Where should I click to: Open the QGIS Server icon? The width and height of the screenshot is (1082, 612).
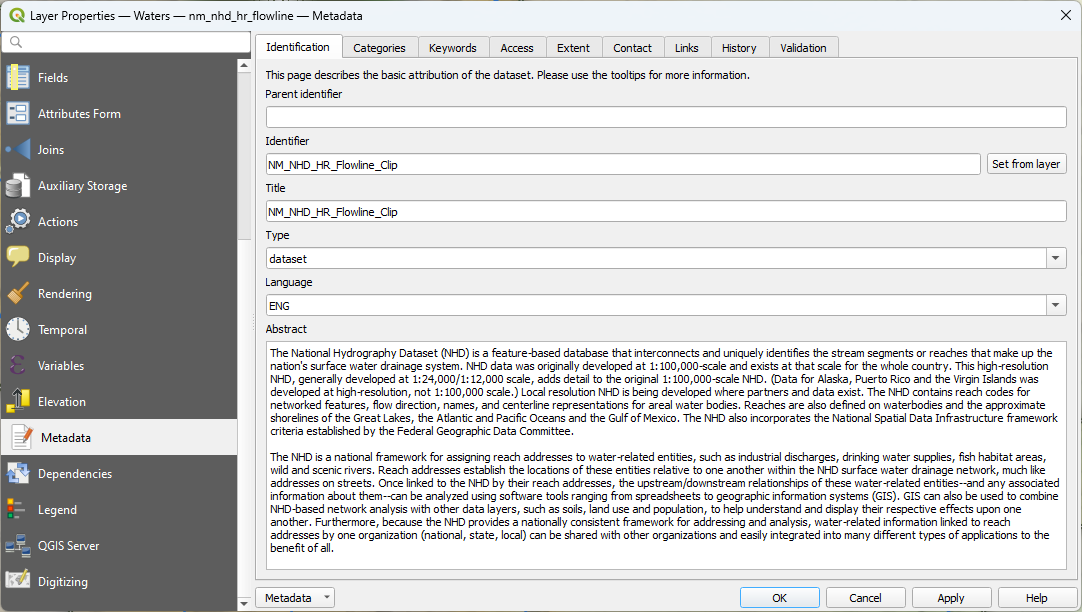click(x=18, y=545)
